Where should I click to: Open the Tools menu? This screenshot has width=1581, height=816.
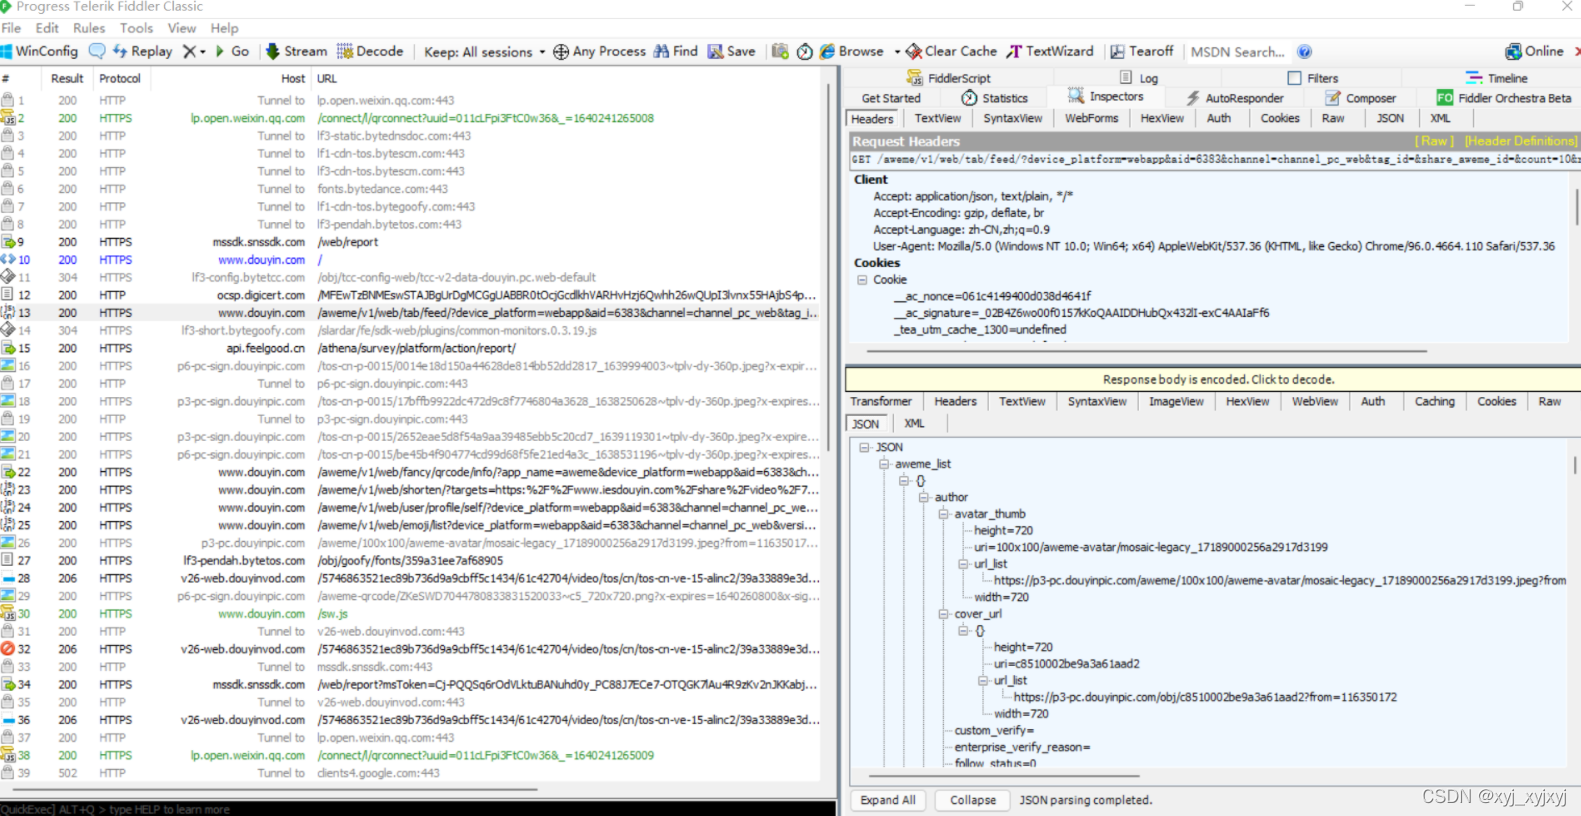click(x=137, y=28)
